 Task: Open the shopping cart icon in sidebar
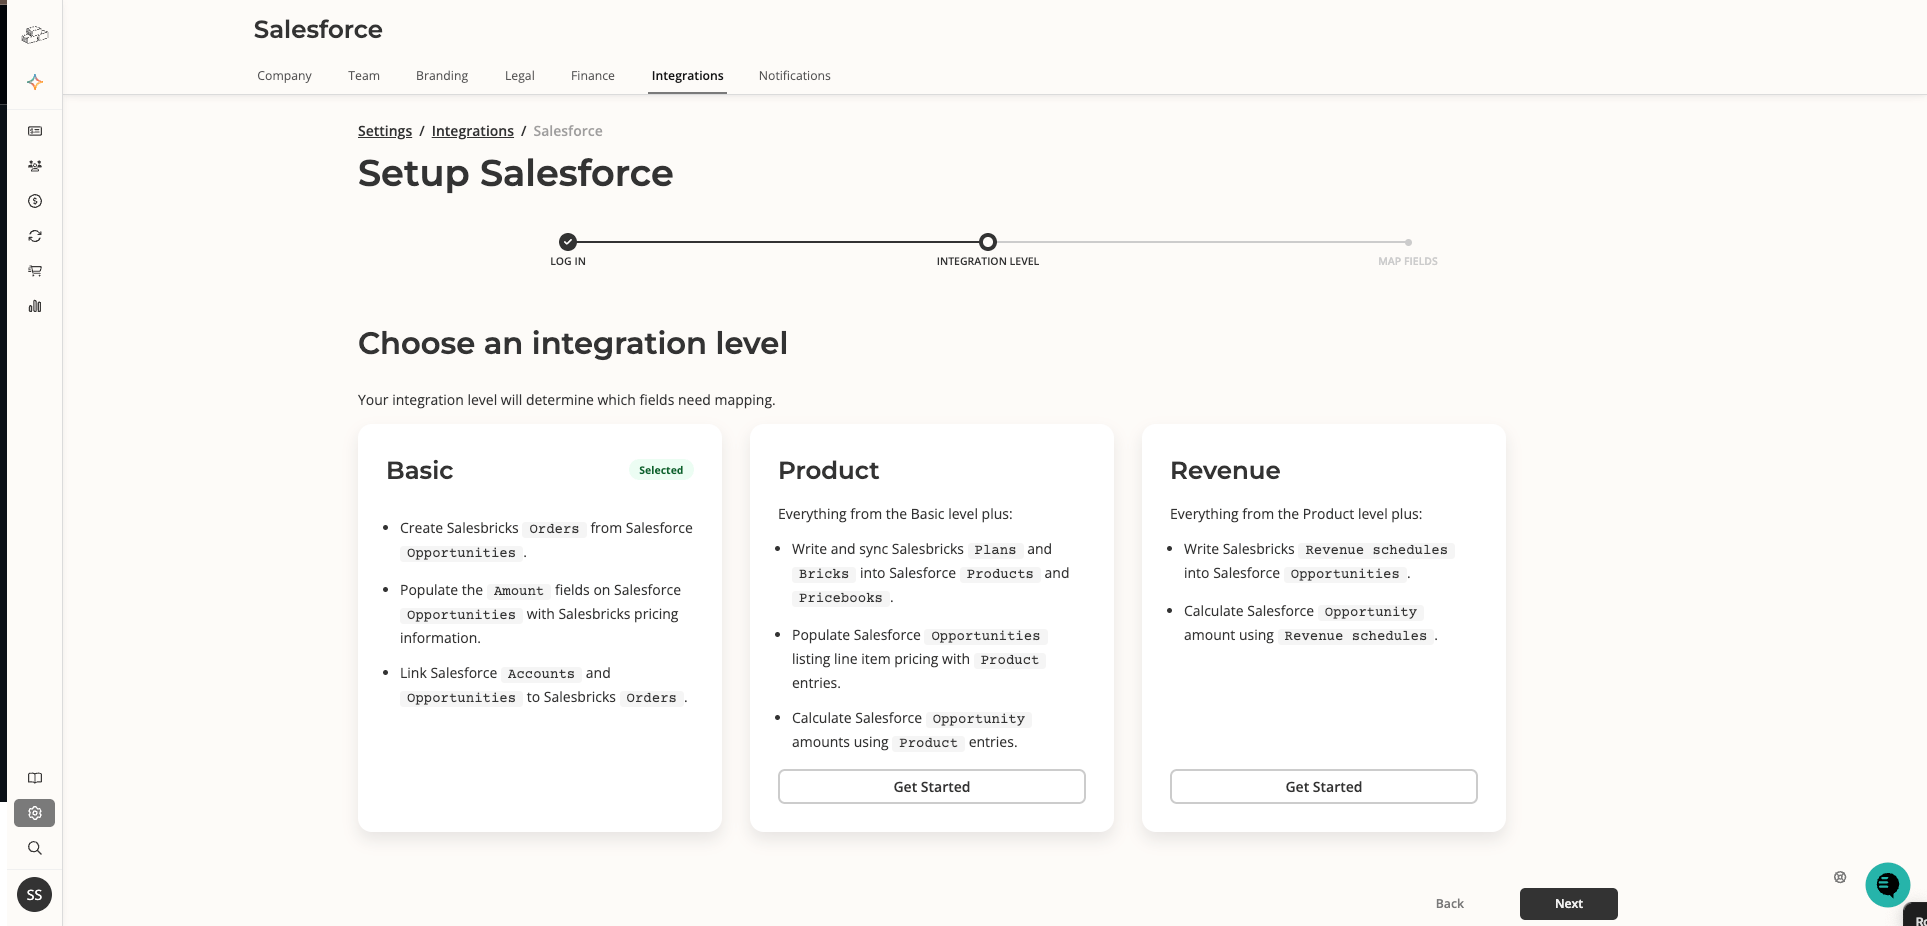tap(35, 271)
